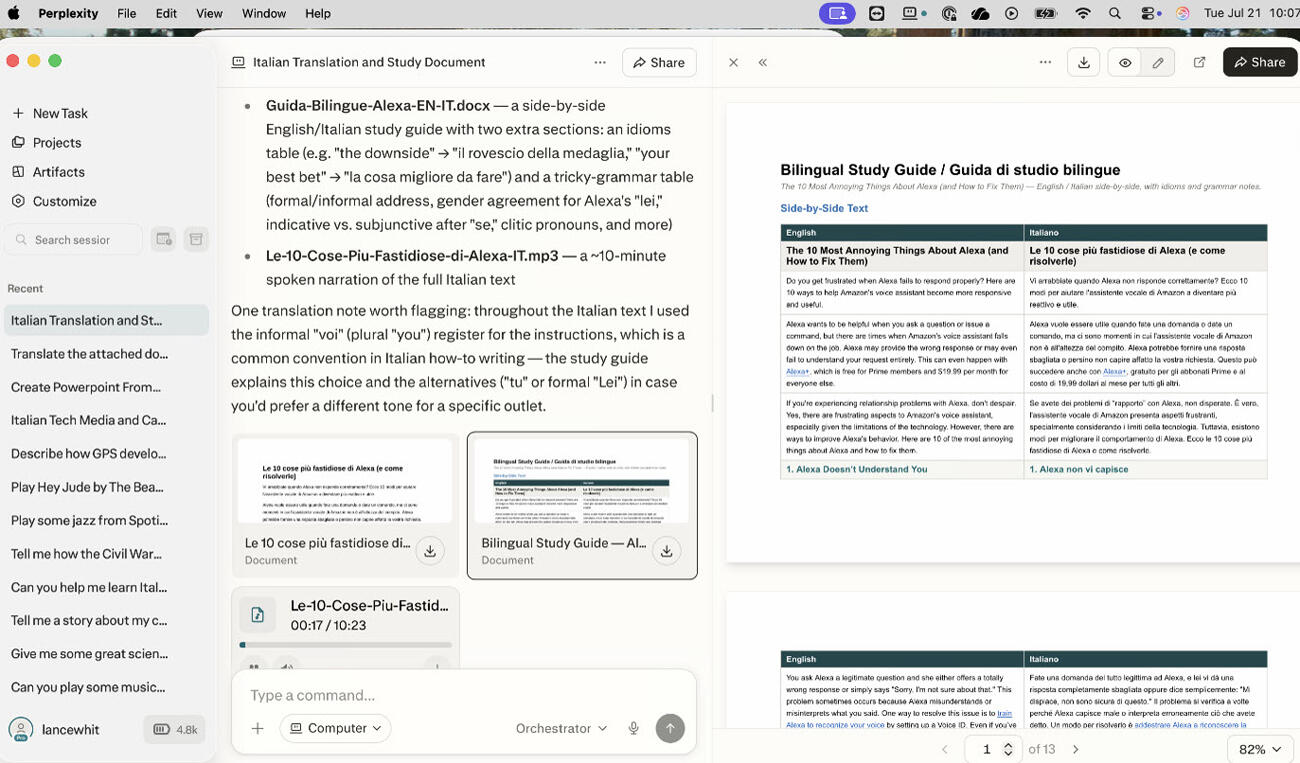Go to the previous page of the document

(945, 749)
